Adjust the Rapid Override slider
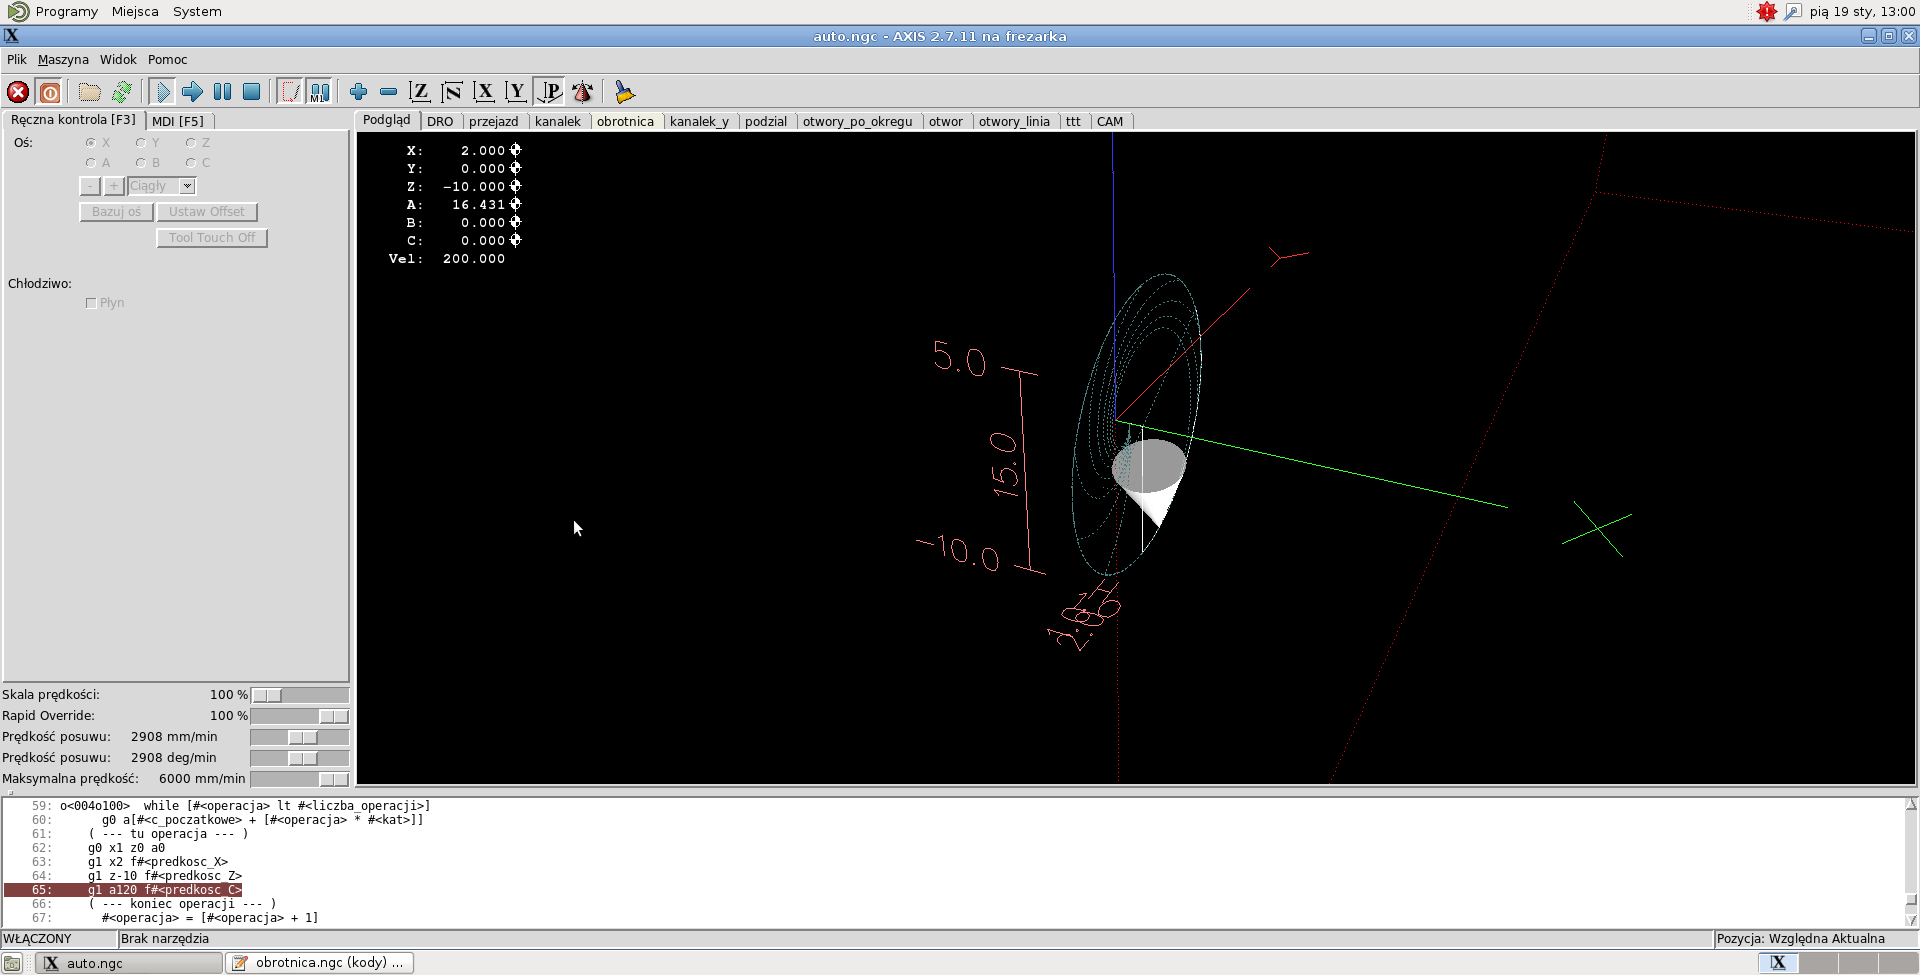The height and width of the screenshot is (975, 1920). [299, 716]
